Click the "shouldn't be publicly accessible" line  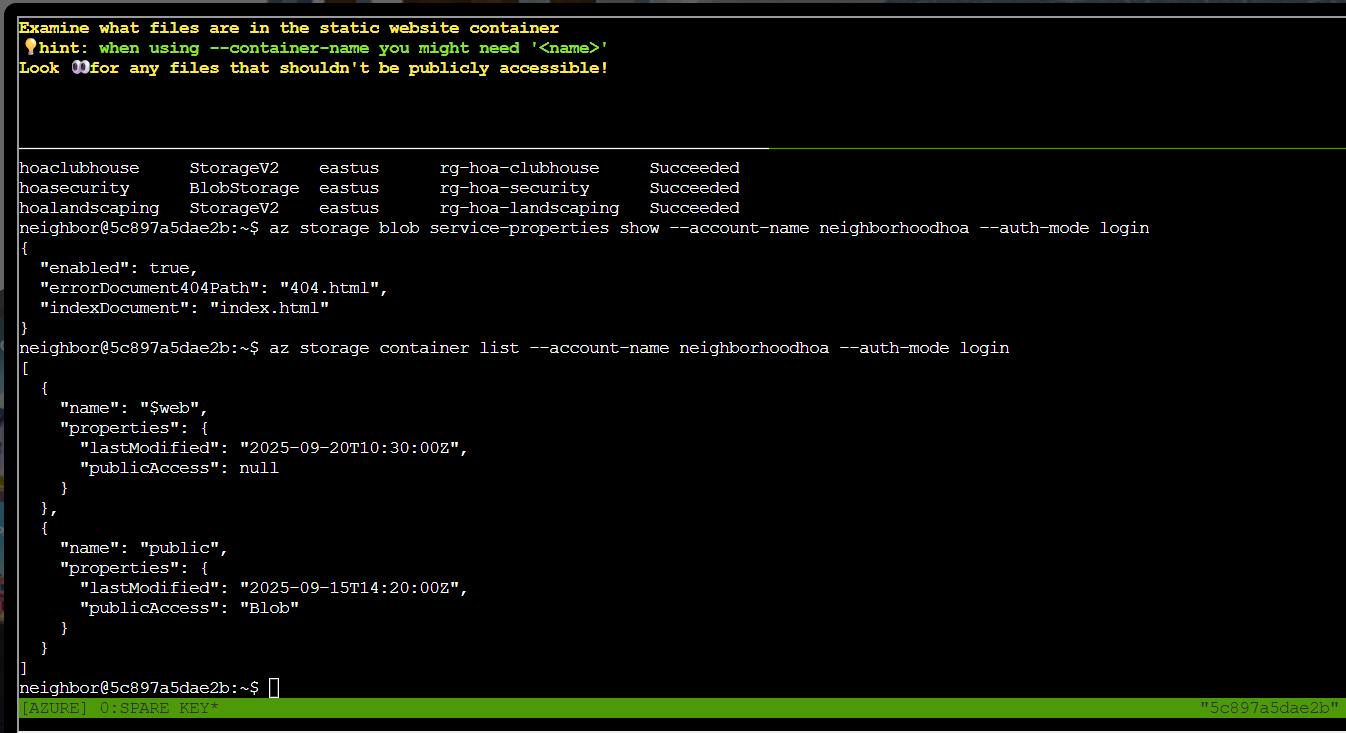tap(314, 68)
